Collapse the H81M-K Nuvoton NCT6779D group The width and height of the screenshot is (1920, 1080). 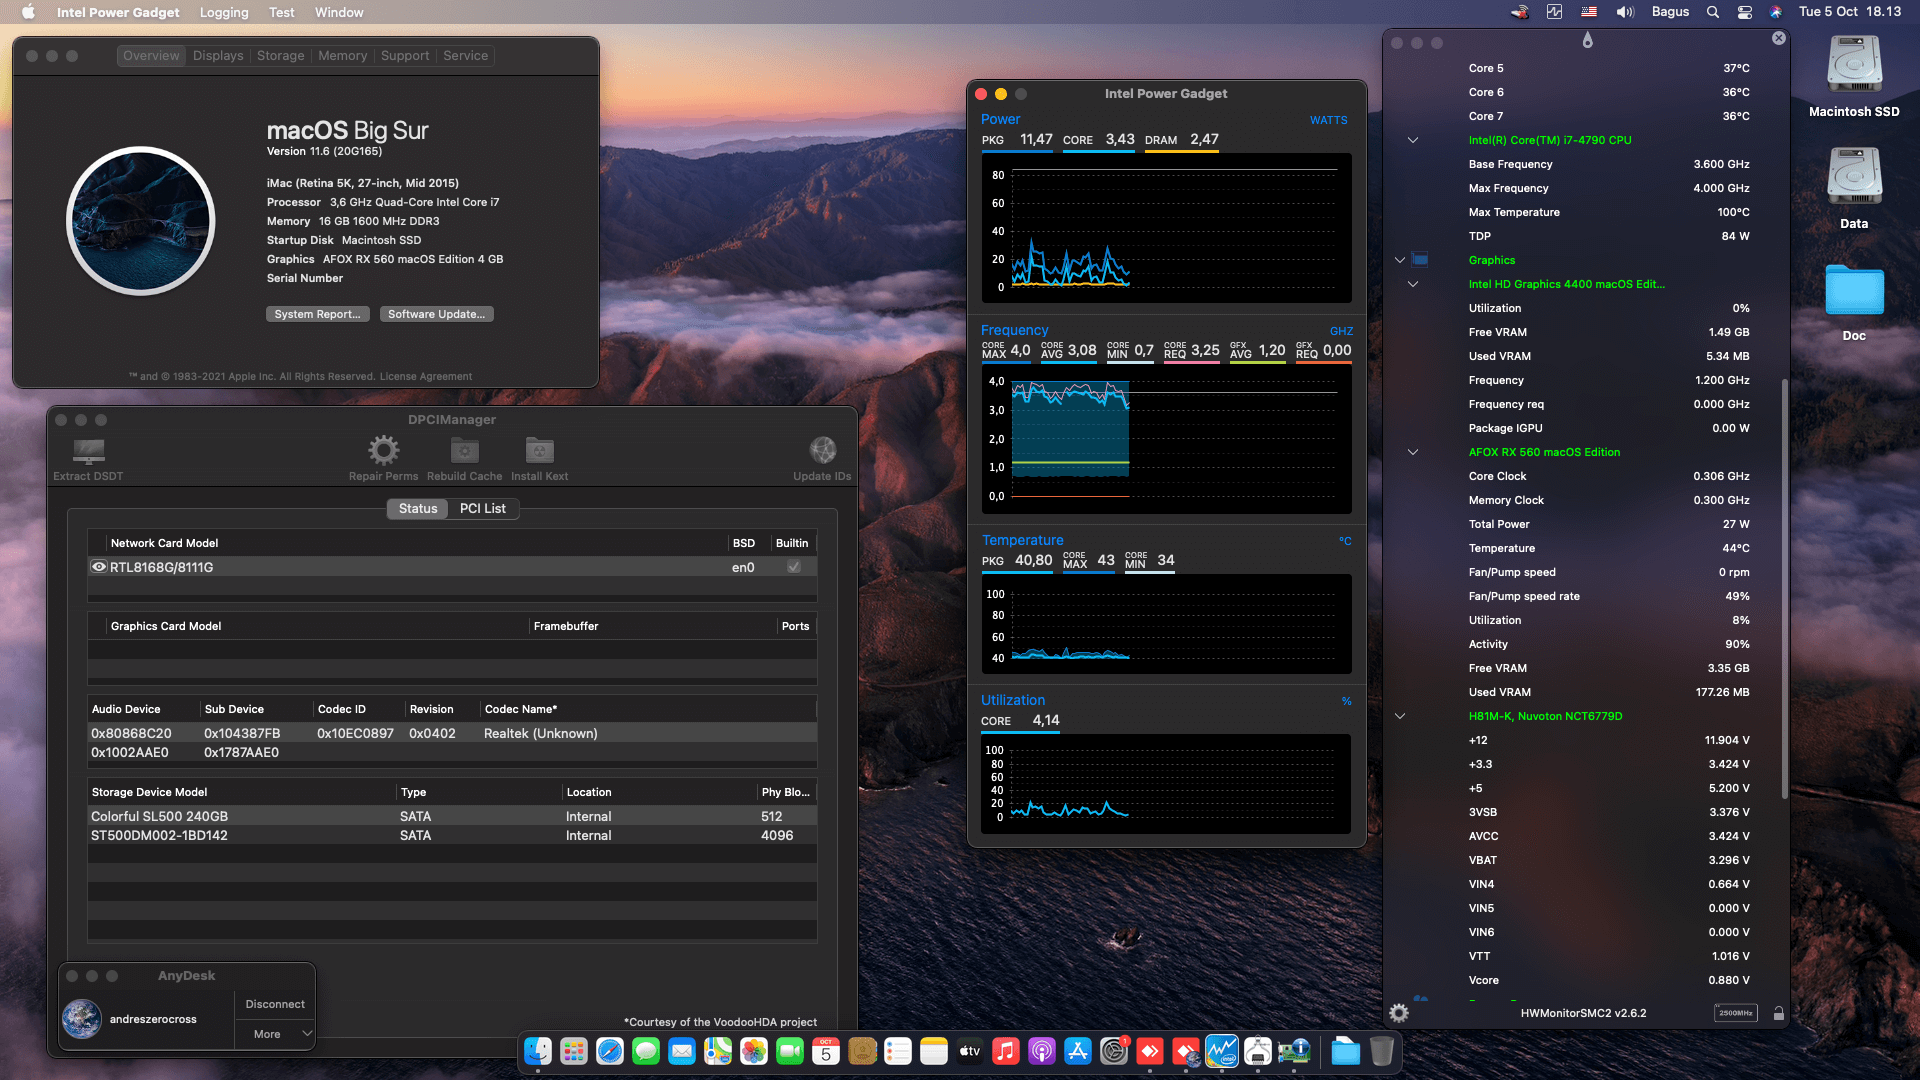coord(1400,716)
